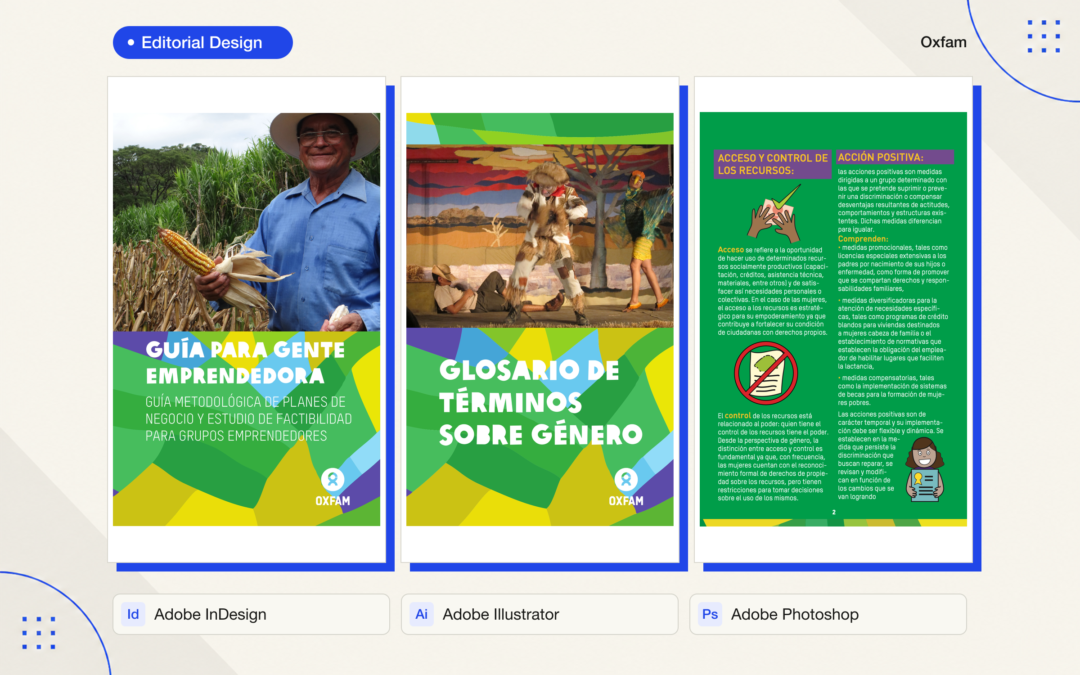
Task: Click the red prohibited document icon
Action: (x=765, y=373)
